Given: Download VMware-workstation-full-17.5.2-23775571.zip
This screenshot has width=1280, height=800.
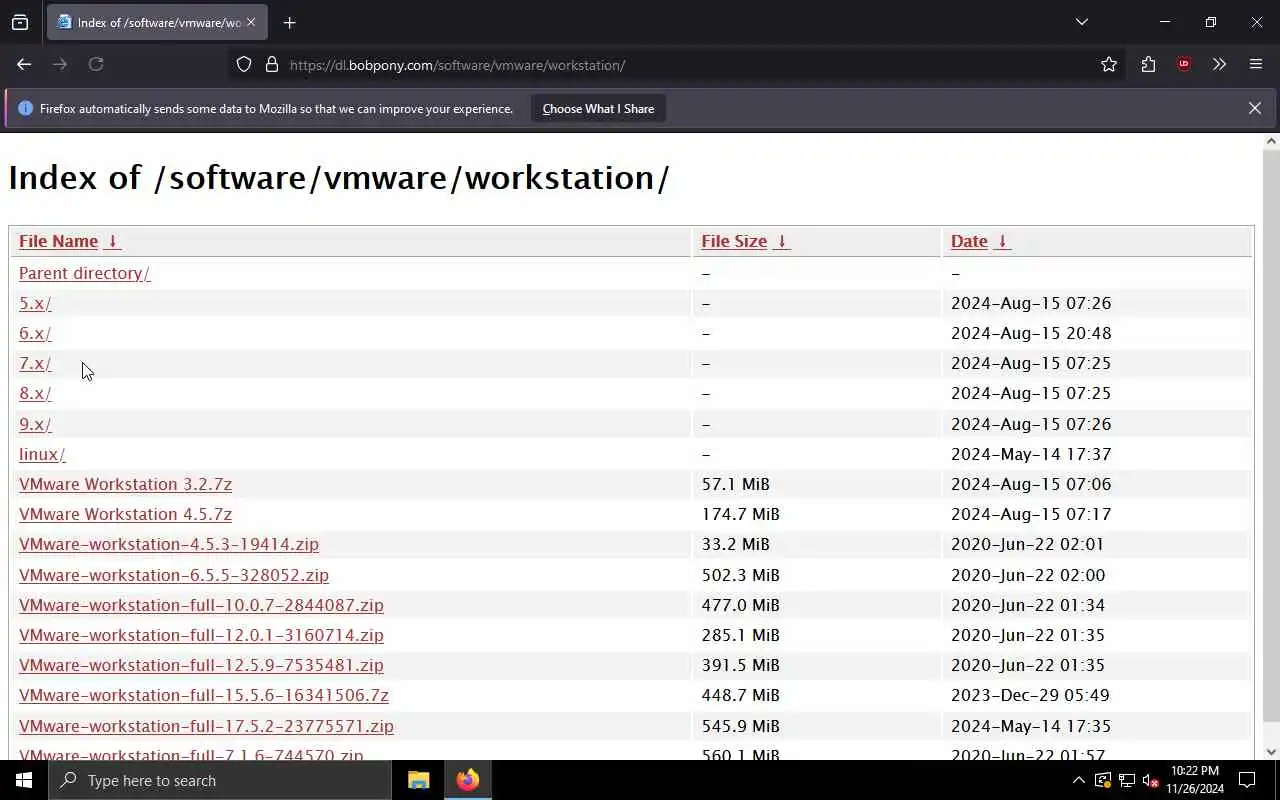Looking at the screenshot, I should click(x=206, y=726).
